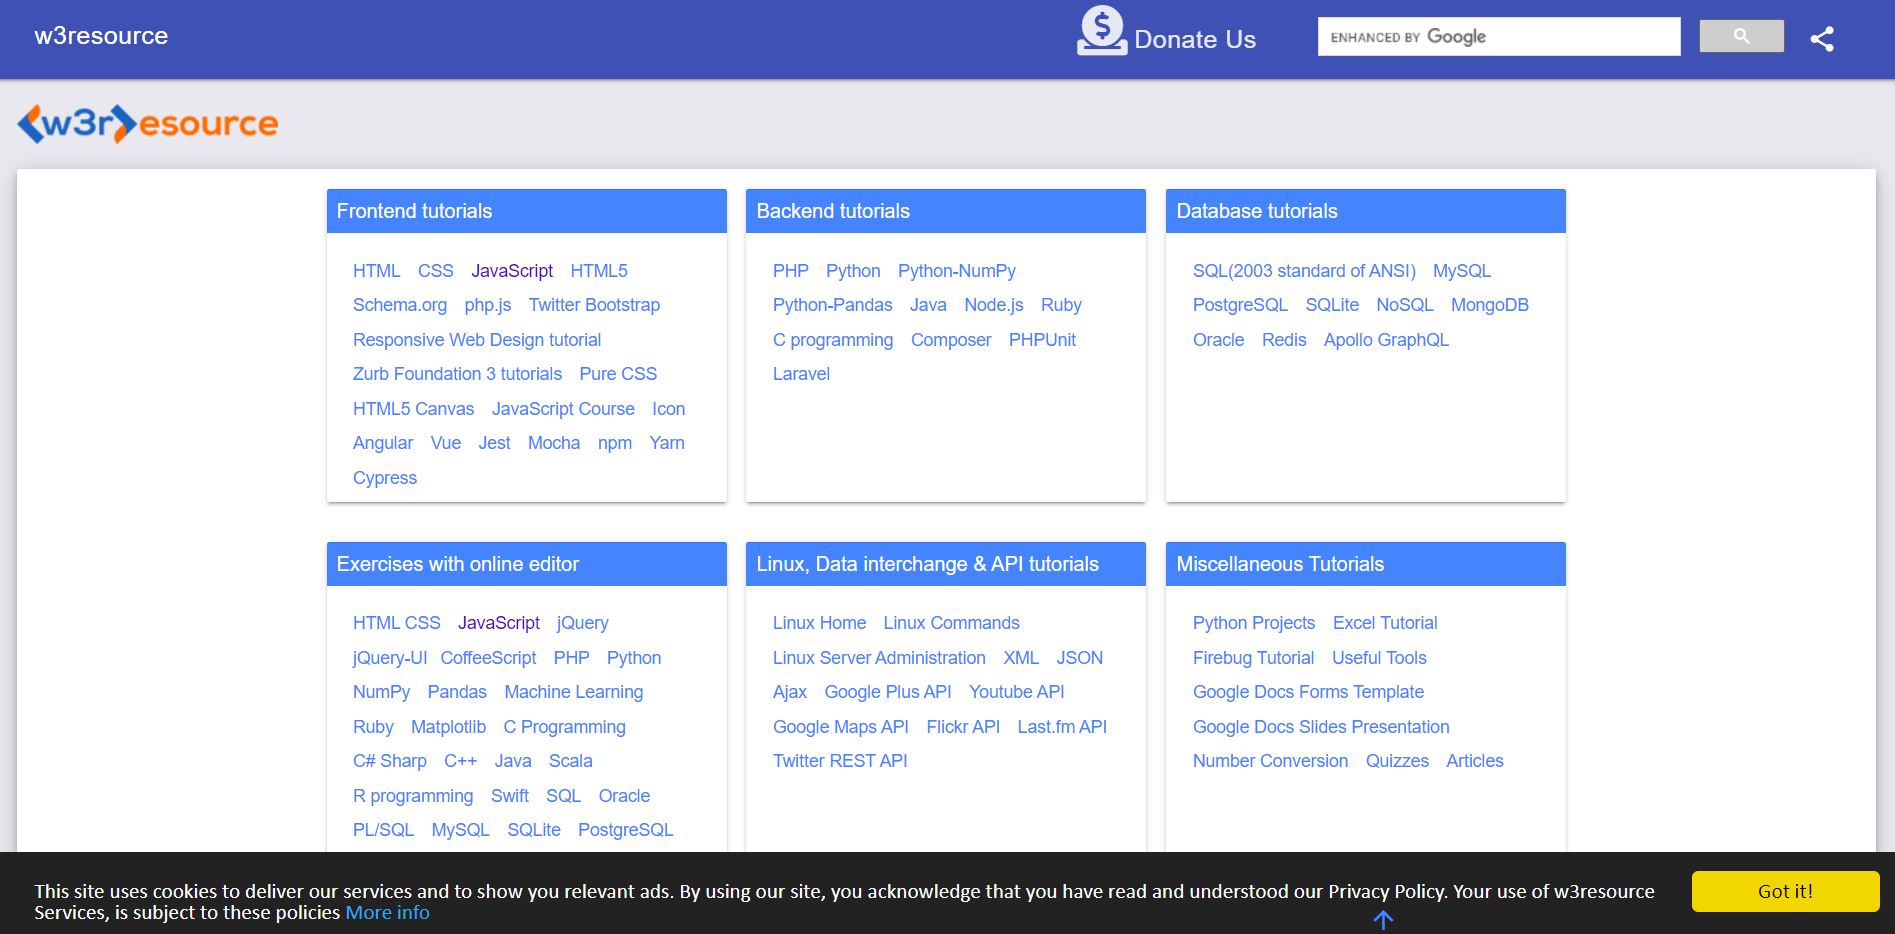Open Responsive Web Design tutorial

(477, 340)
